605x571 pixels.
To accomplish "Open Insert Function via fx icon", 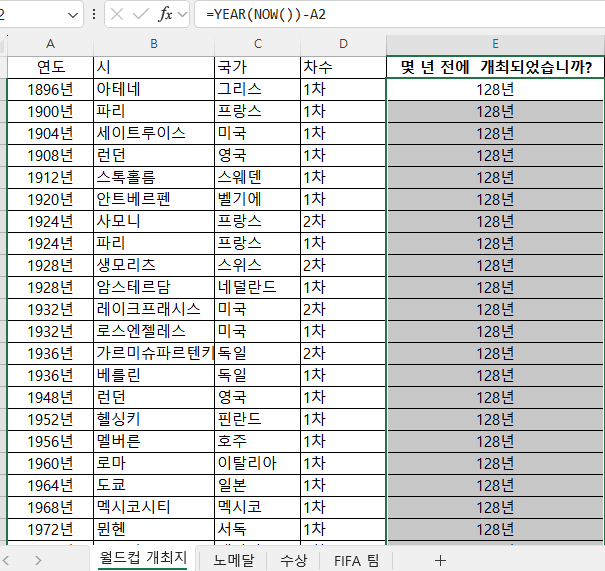I will pos(165,15).
